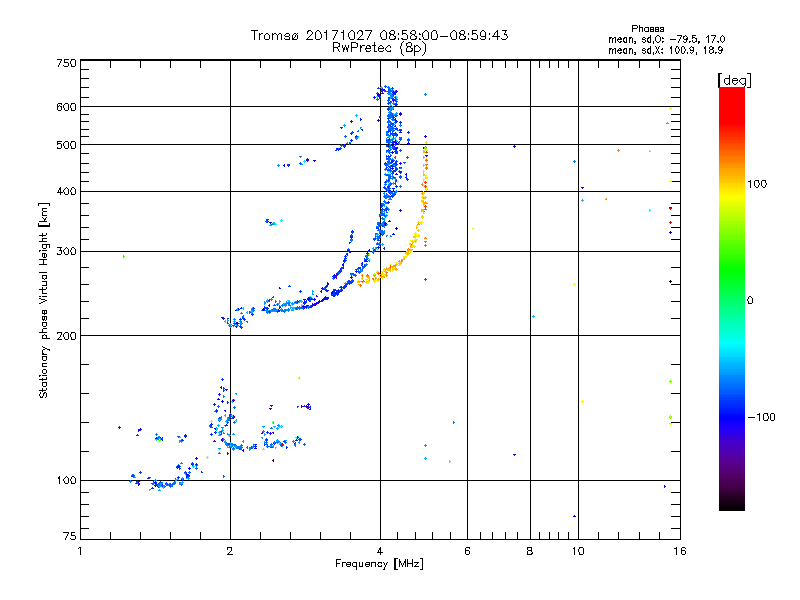The width and height of the screenshot is (800, 600).
Task: Click the 'Stationary phase Virtual Height [km]' axis label
Action: 43,300
